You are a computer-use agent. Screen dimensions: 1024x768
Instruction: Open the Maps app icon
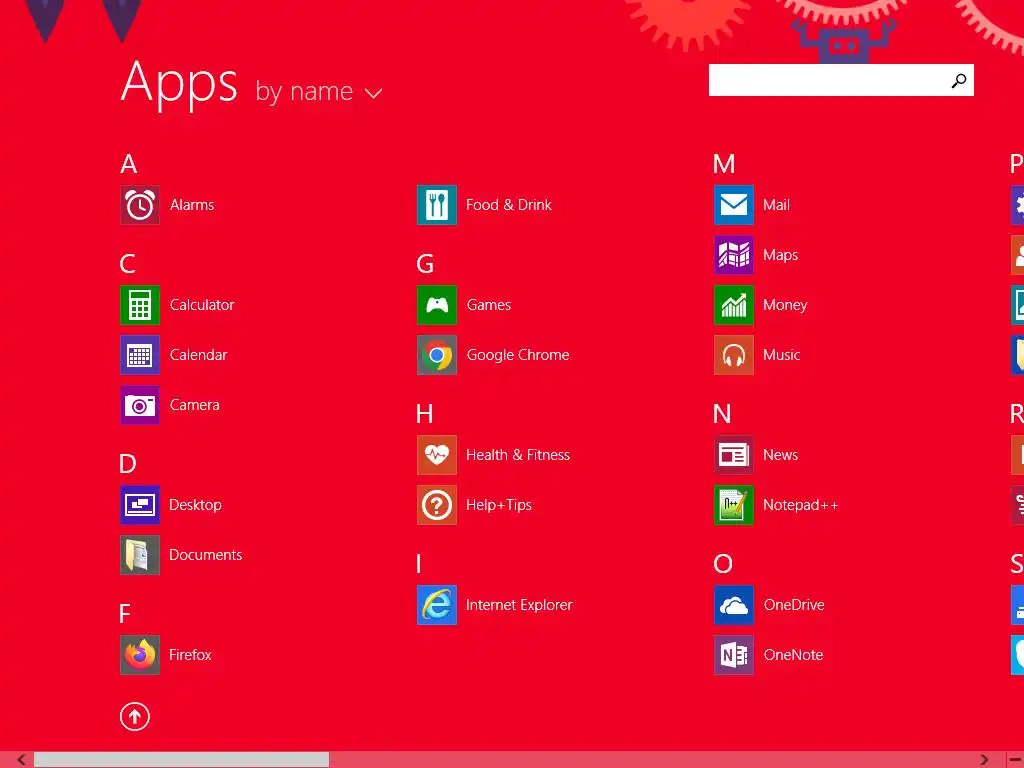[x=734, y=255]
